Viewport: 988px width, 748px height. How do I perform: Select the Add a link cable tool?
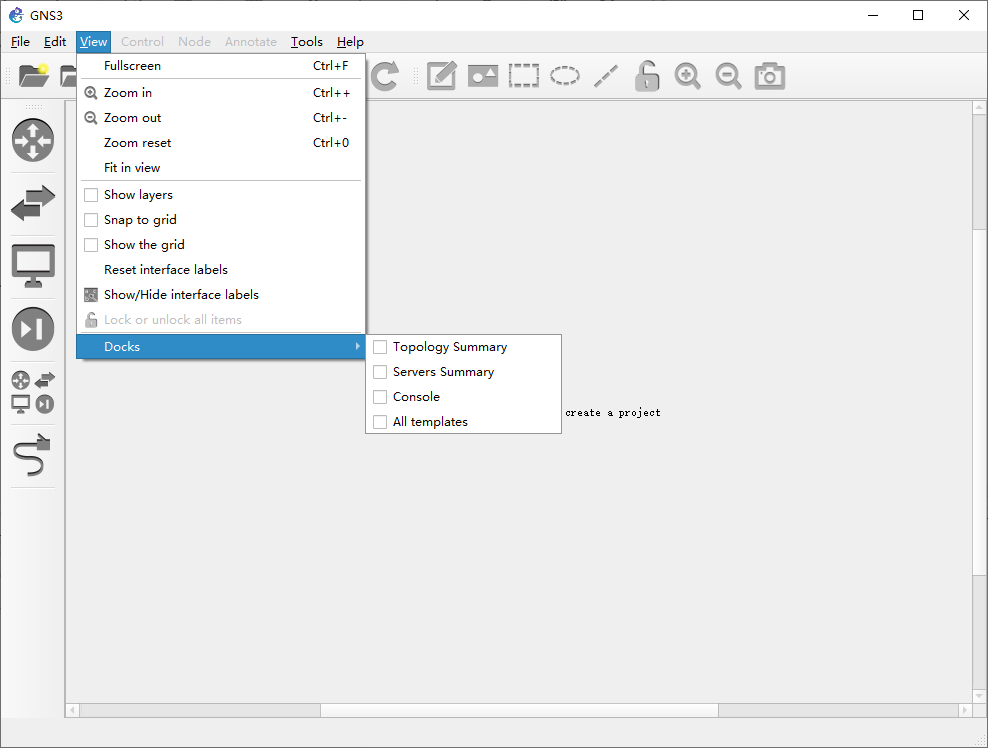click(x=32, y=454)
